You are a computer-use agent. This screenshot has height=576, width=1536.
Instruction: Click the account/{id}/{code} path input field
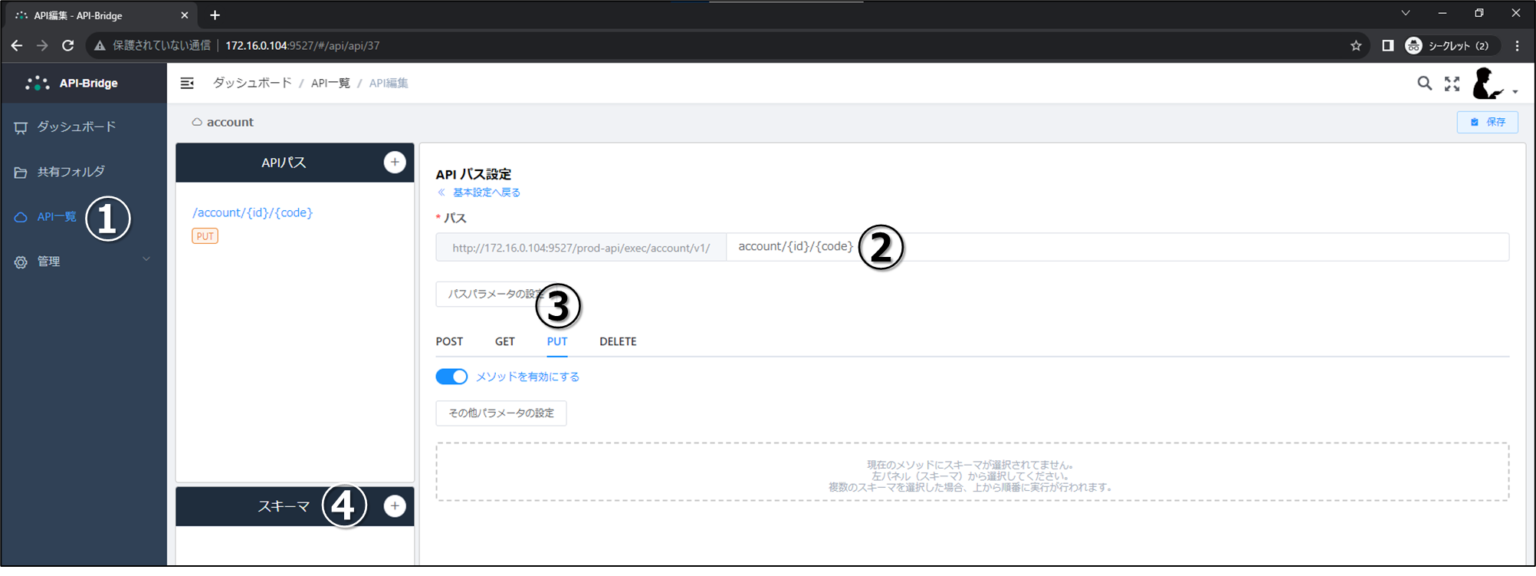[x=1000, y=246]
